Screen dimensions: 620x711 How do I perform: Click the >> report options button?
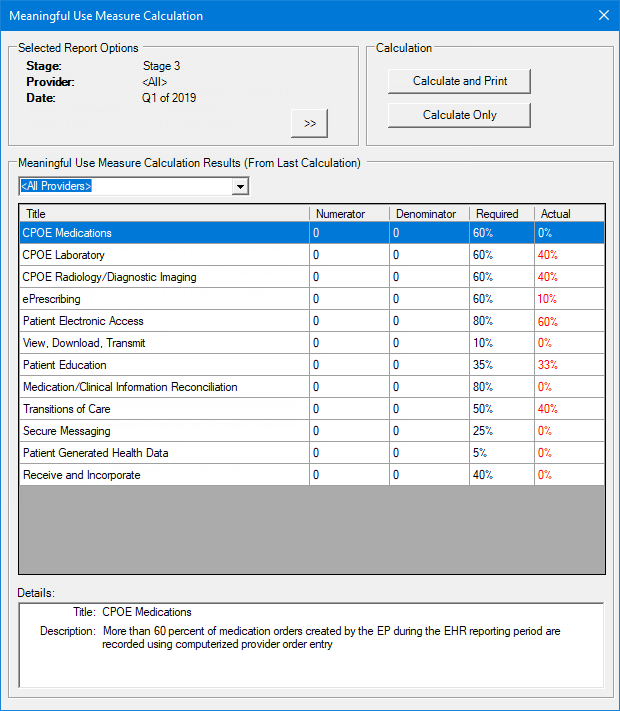pyautogui.click(x=309, y=123)
